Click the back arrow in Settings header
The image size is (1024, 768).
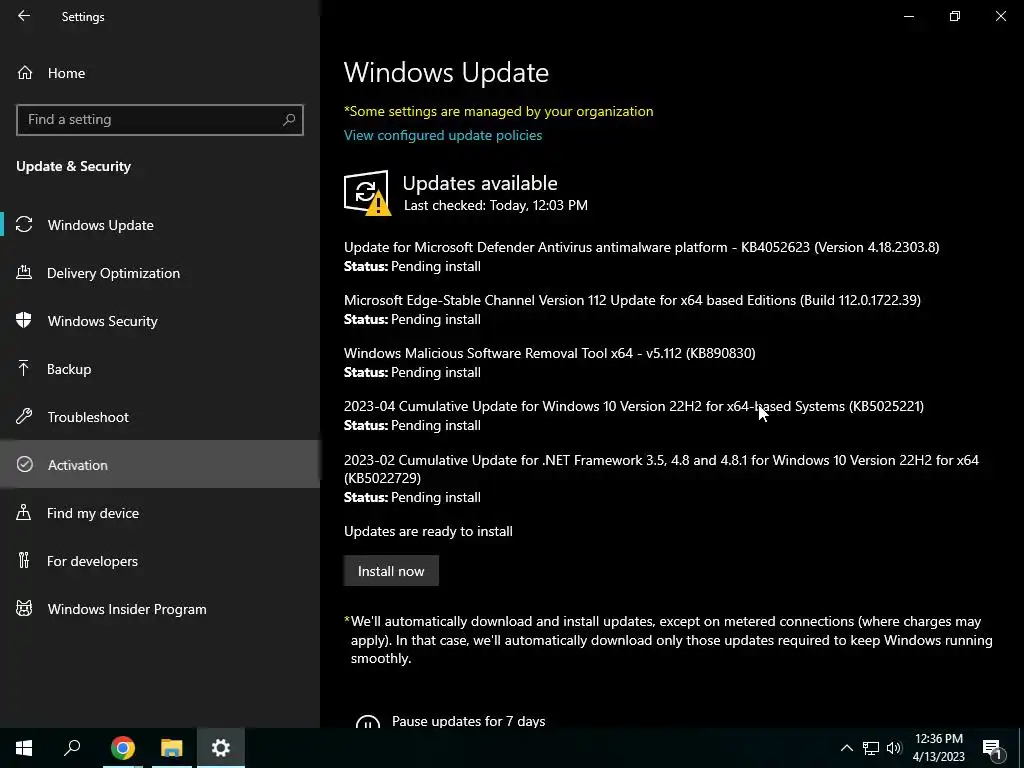[24, 16]
